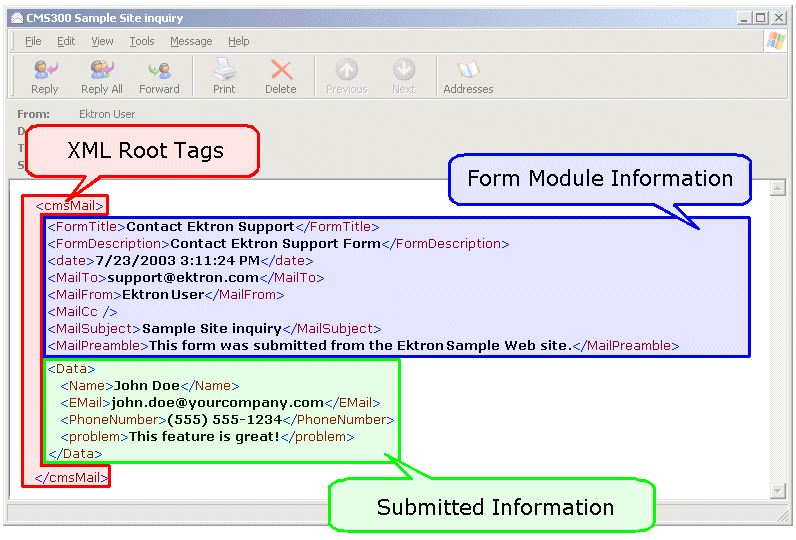Click the envelope icon in the title bar
The height and width of the screenshot is (540, 796).
[17, 18]
